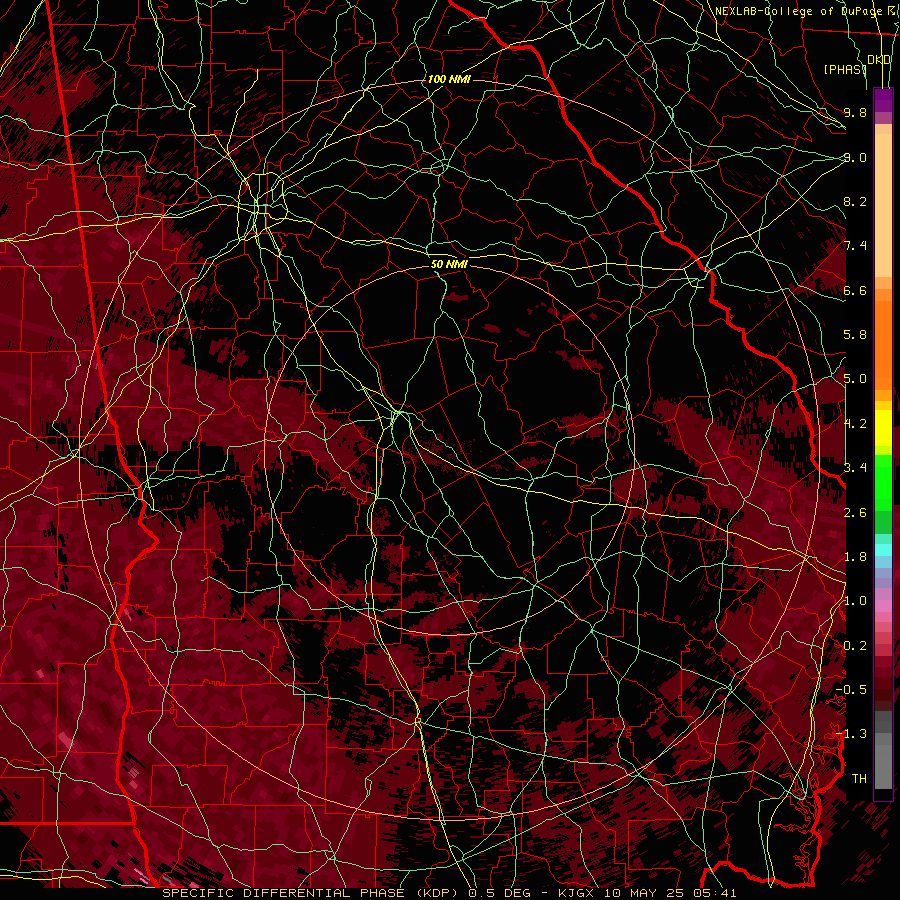
Task: Click the -0.5 scale value
Action: 851,690
